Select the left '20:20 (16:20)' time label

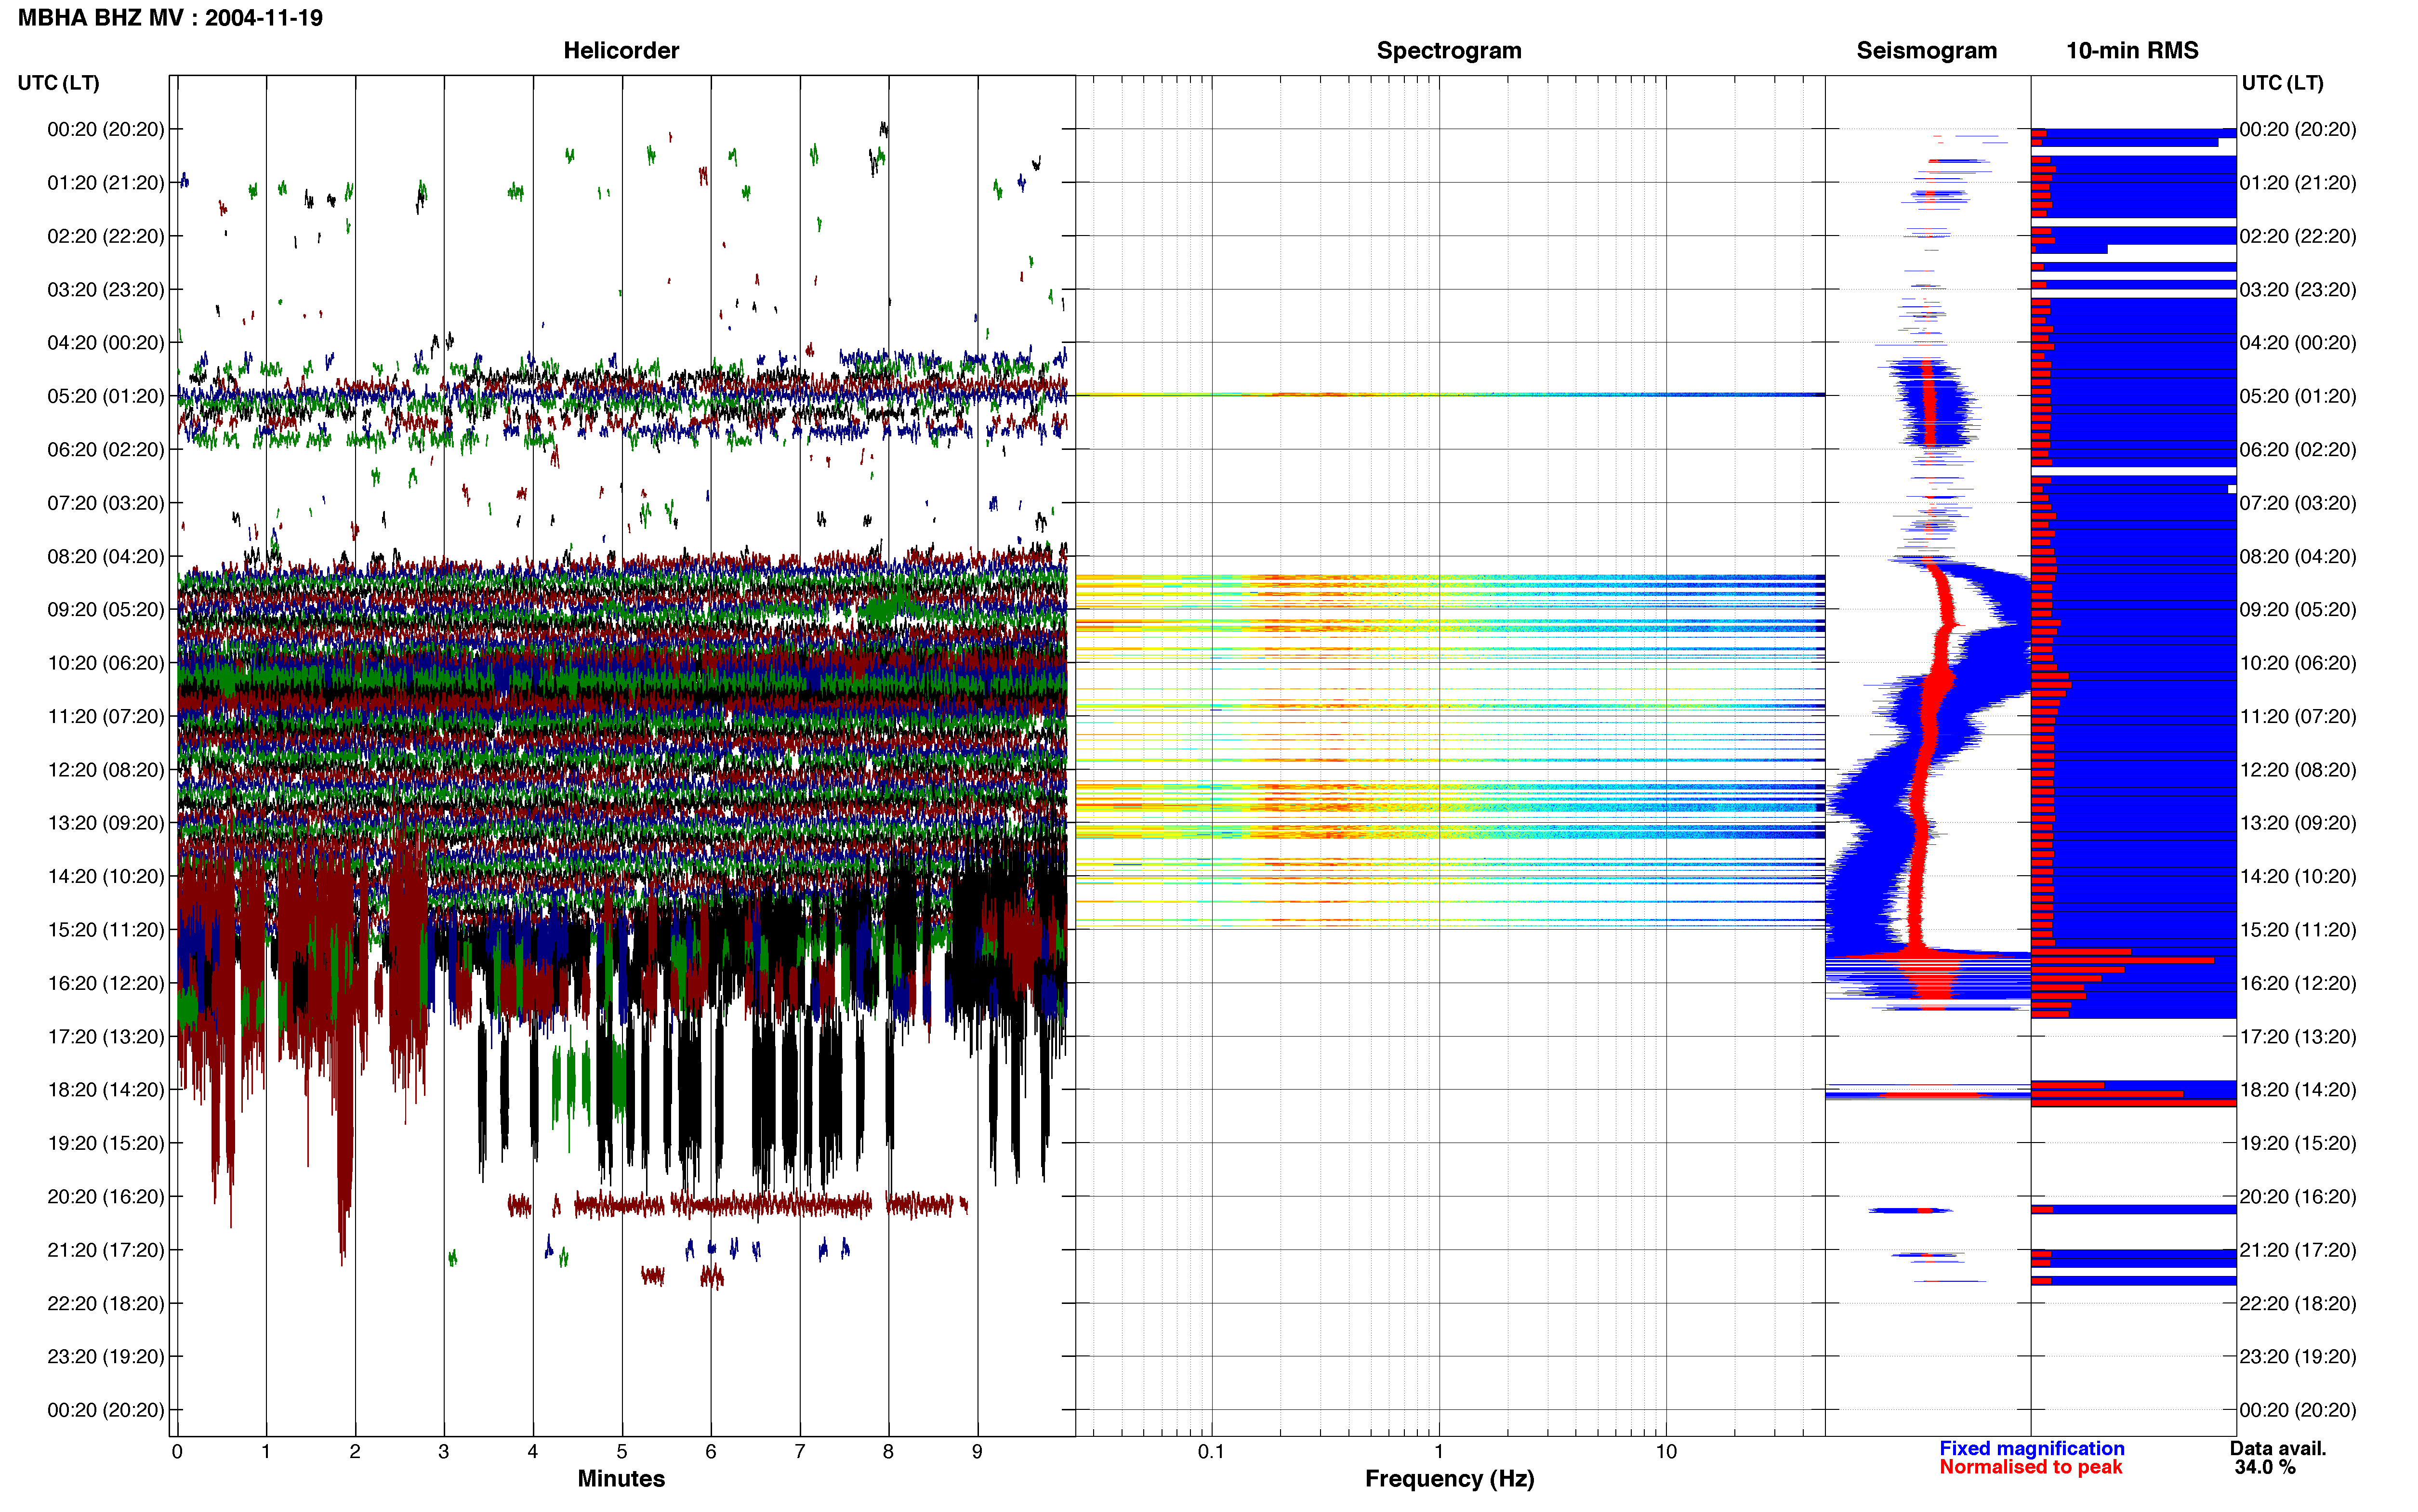(x=105, y=1196)
